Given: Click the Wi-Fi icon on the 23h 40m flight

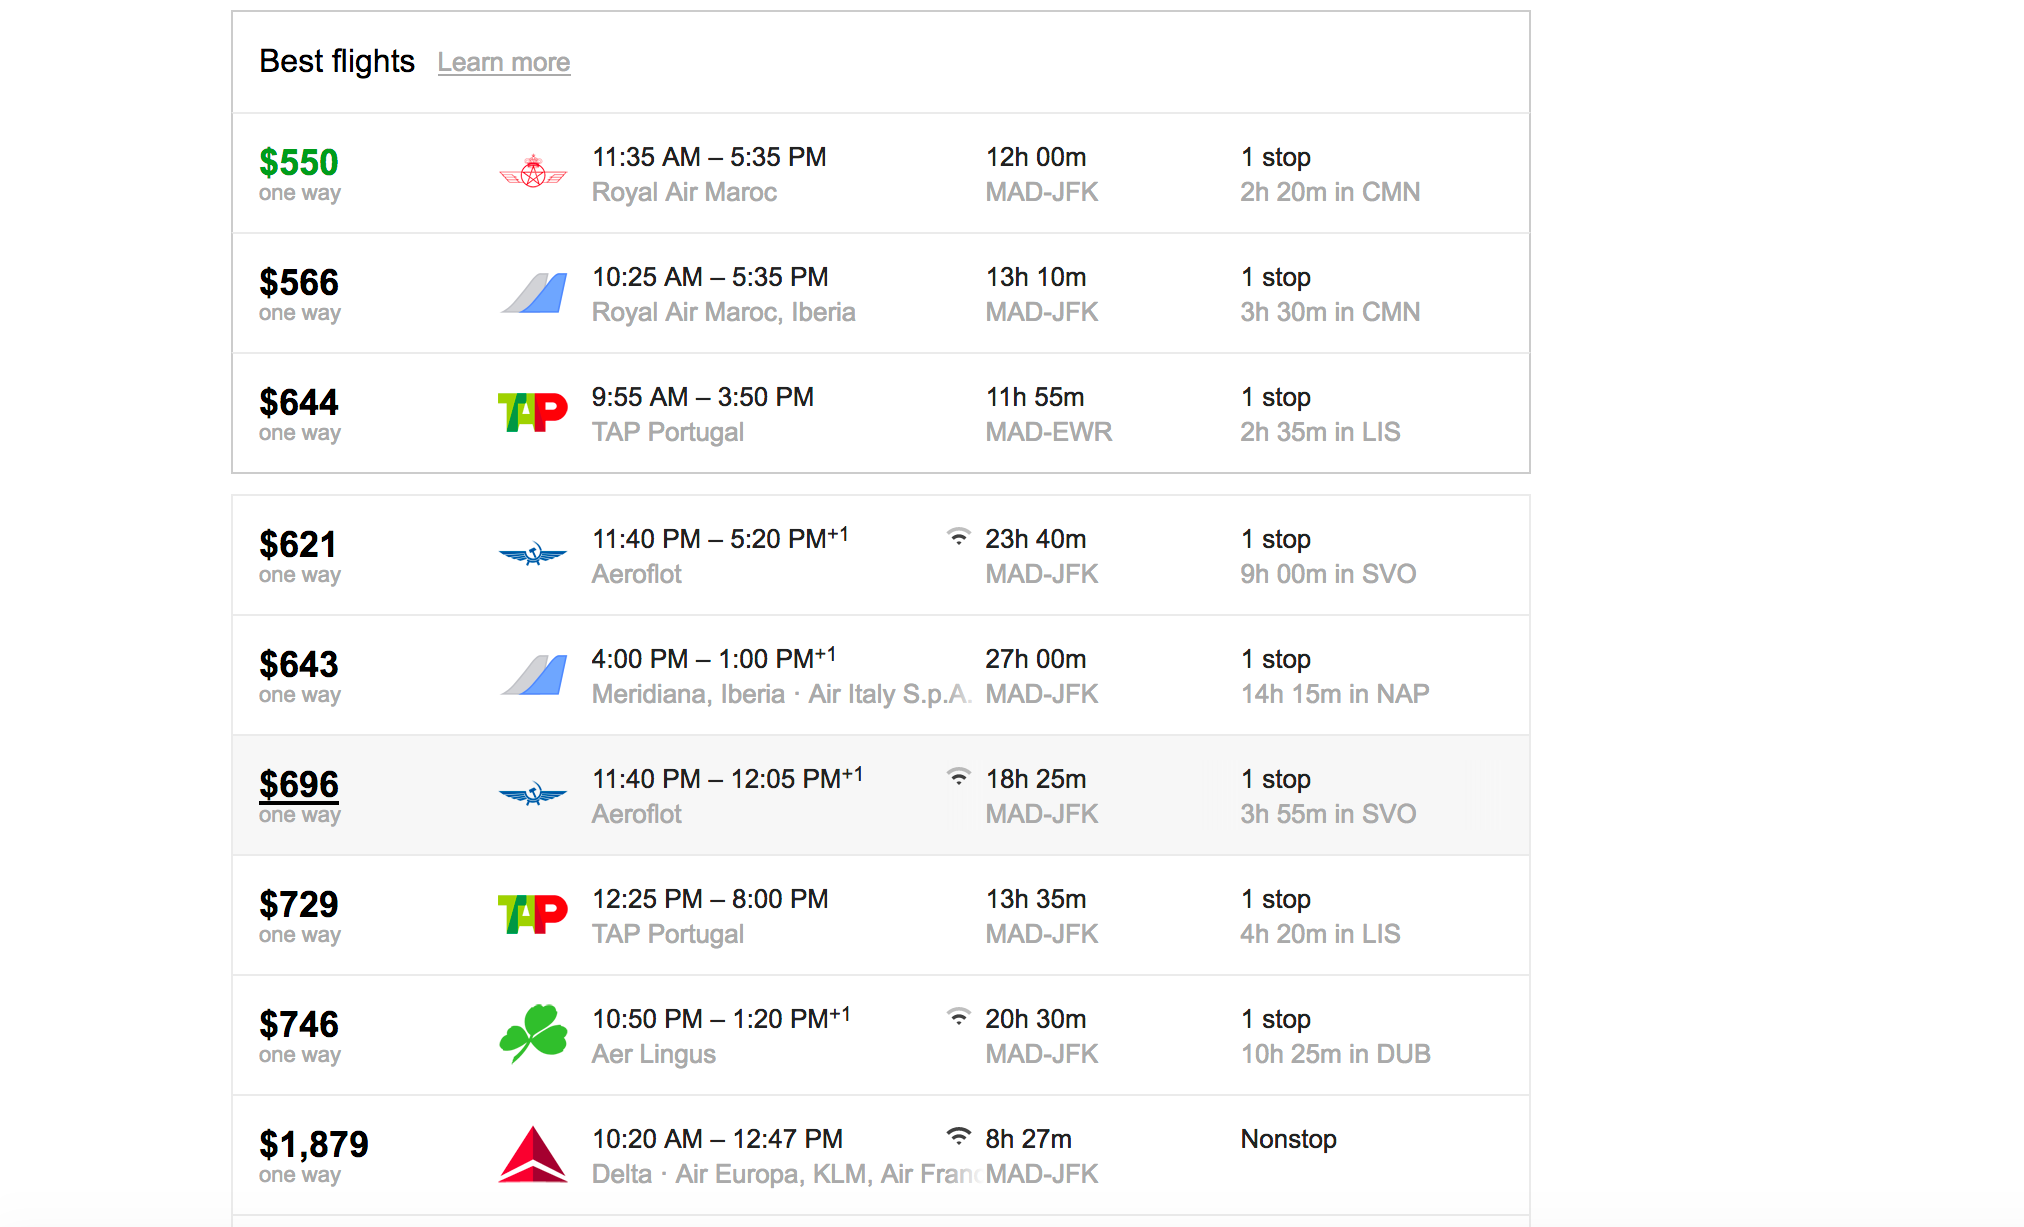Looking at the screenshot, I should 958,537.
